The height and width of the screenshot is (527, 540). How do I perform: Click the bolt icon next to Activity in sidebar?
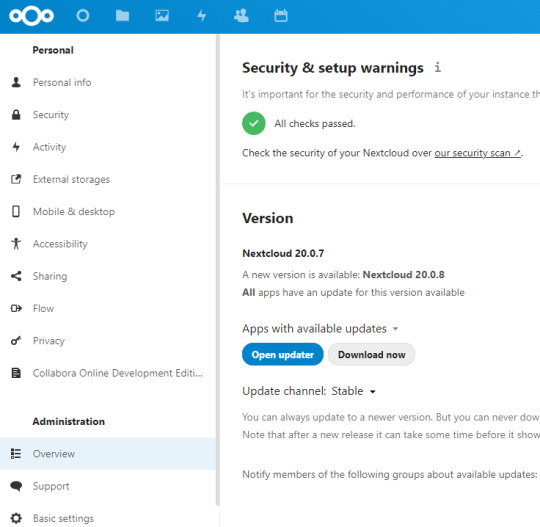(16, 147)
